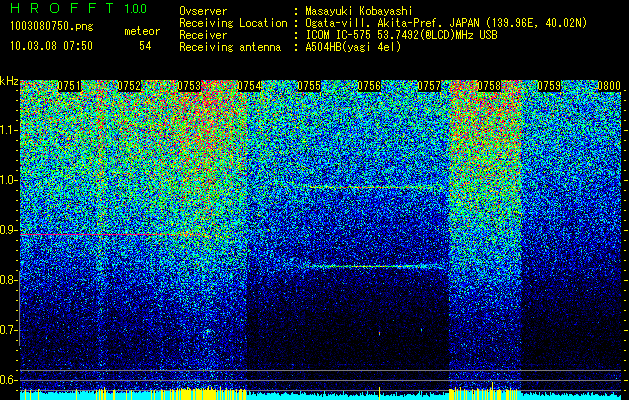
Task: Click the 0757 time marker
Action: (429, 86)
